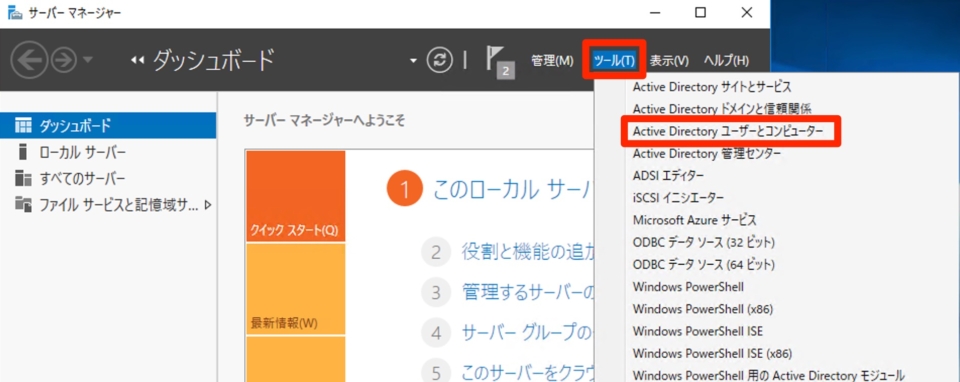Screen dimensions: 960x382
Task: Open ODBC データ ソース (32 ビット)
Action: click(704, 242)
